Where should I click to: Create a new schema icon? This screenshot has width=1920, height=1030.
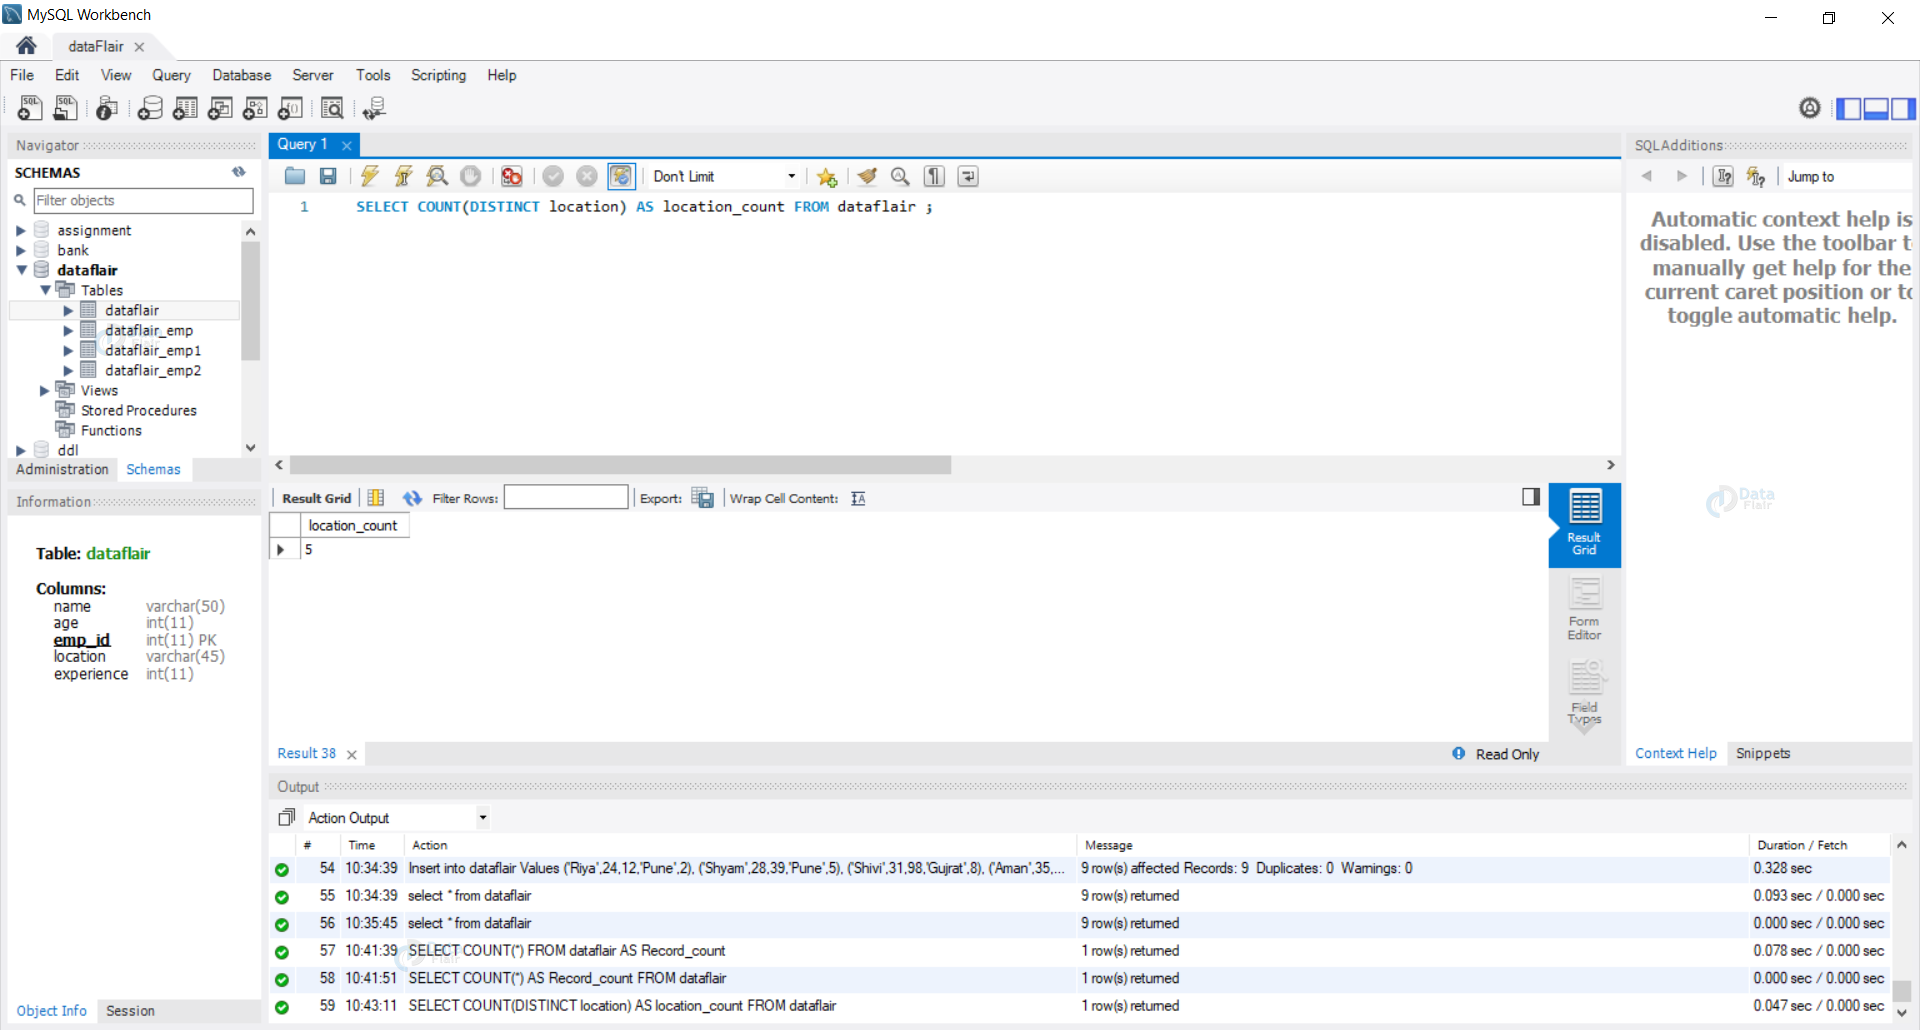coord(150,108)
